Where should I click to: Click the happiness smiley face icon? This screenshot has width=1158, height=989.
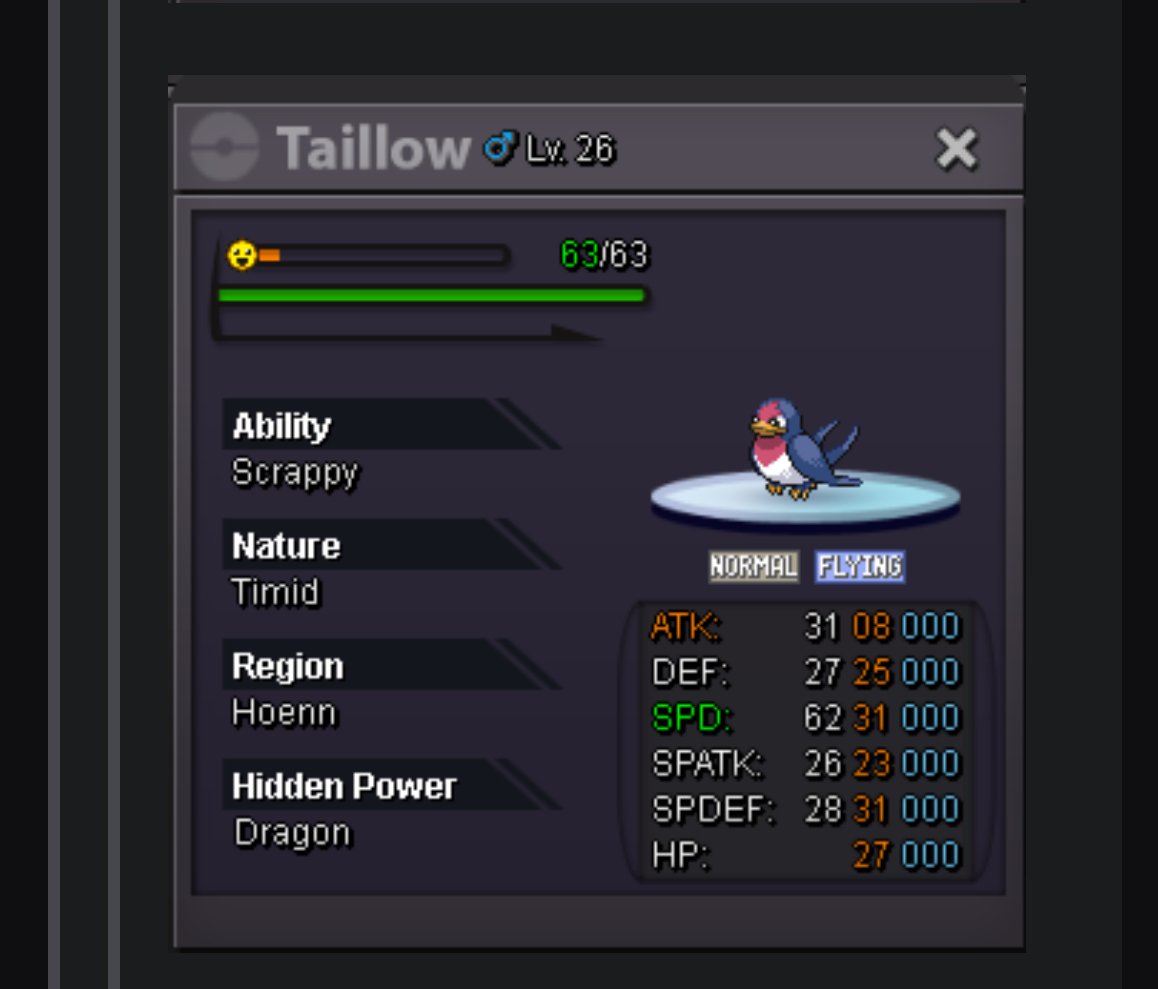[241, 256]
